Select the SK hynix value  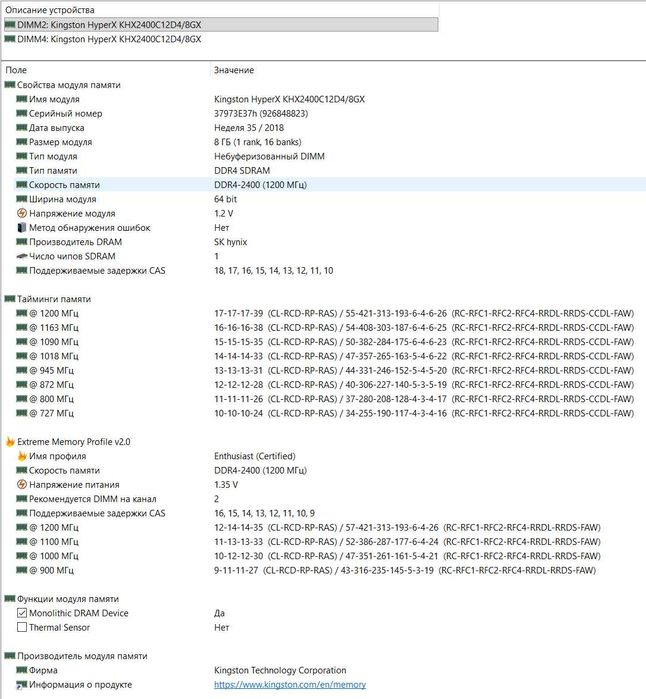point(230,242)
